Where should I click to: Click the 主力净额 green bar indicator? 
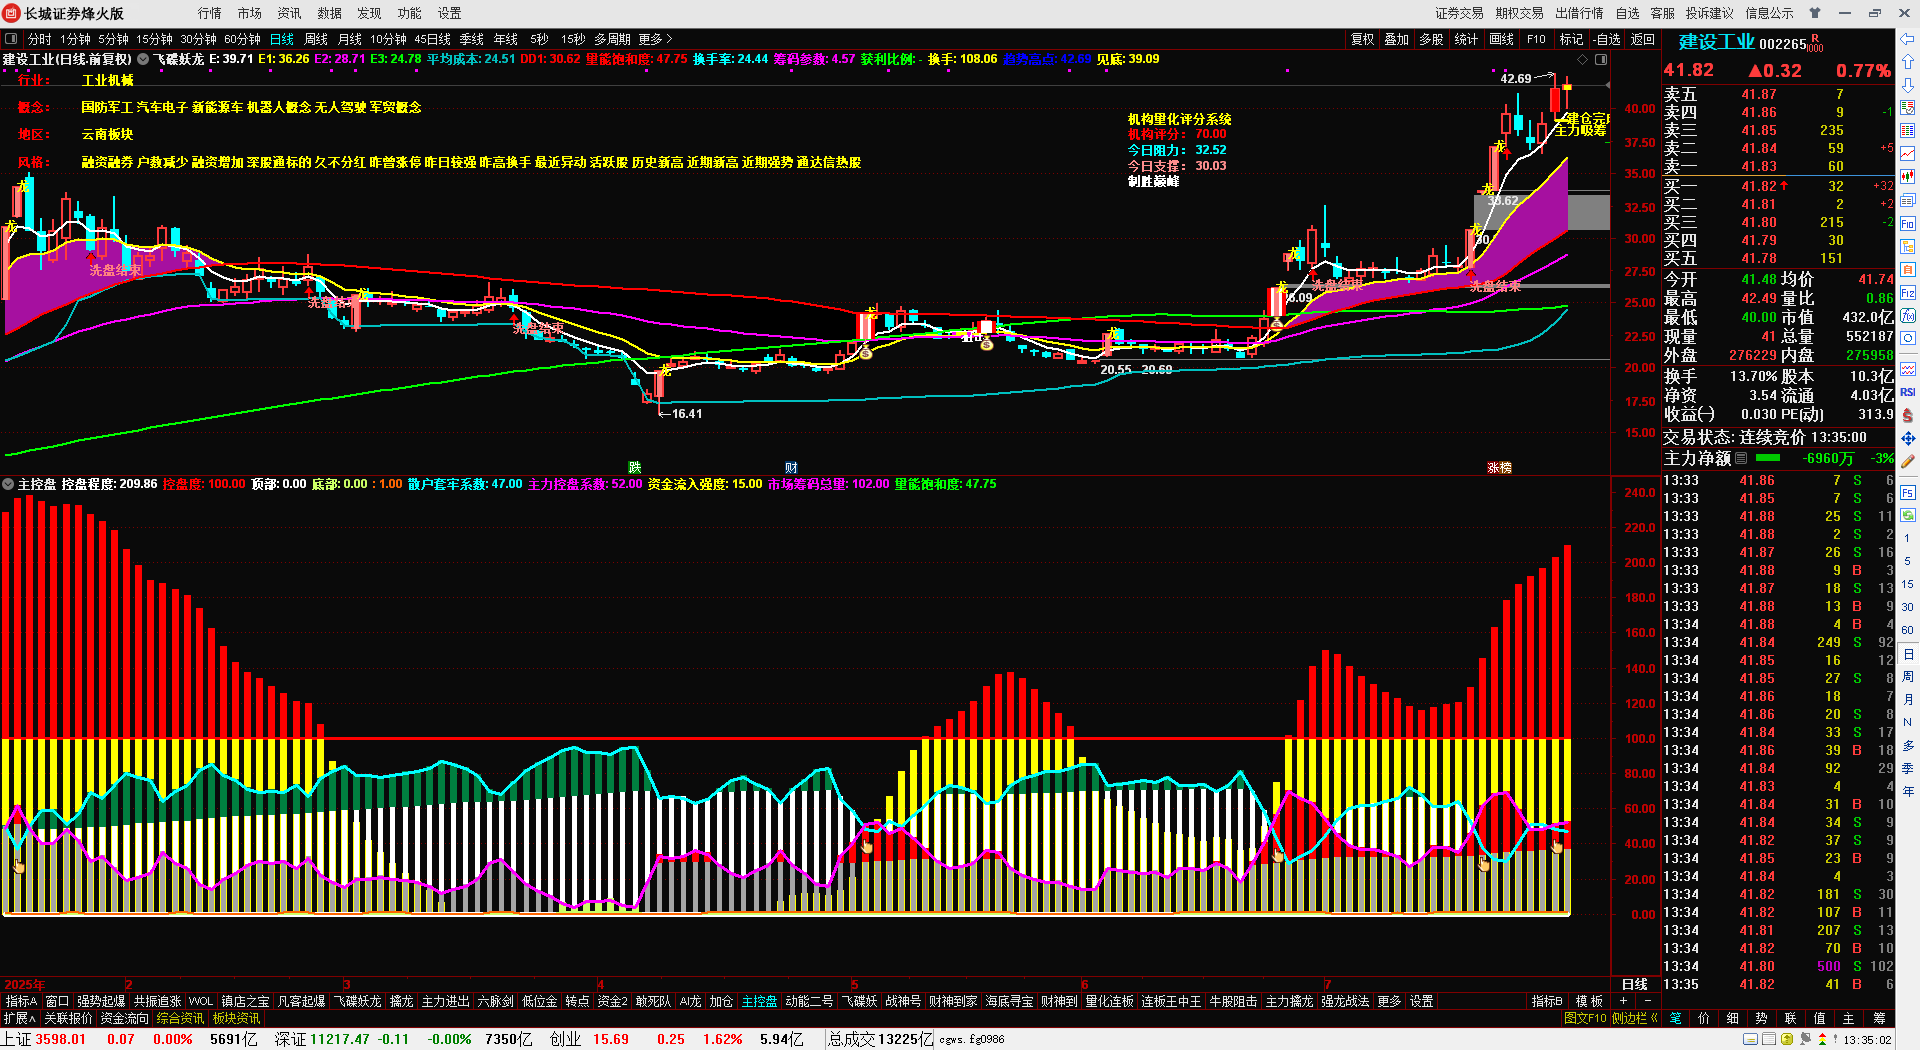(1768, 458)
